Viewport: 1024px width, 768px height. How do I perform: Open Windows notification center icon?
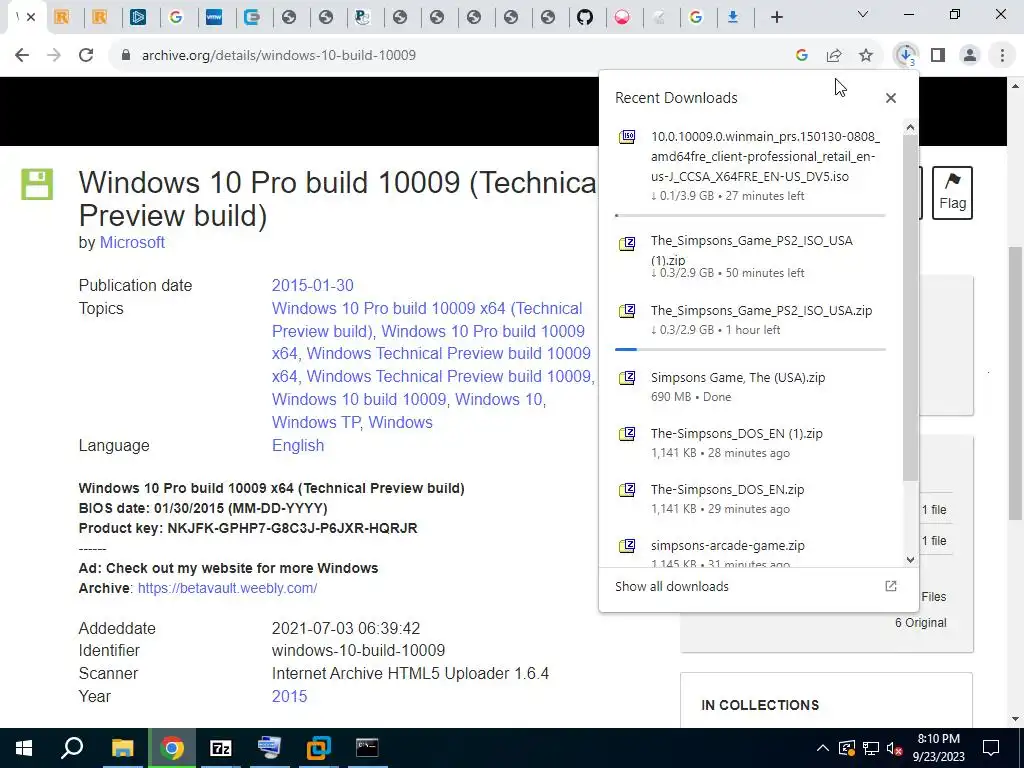pyautogui.click(x=991, y=748)
